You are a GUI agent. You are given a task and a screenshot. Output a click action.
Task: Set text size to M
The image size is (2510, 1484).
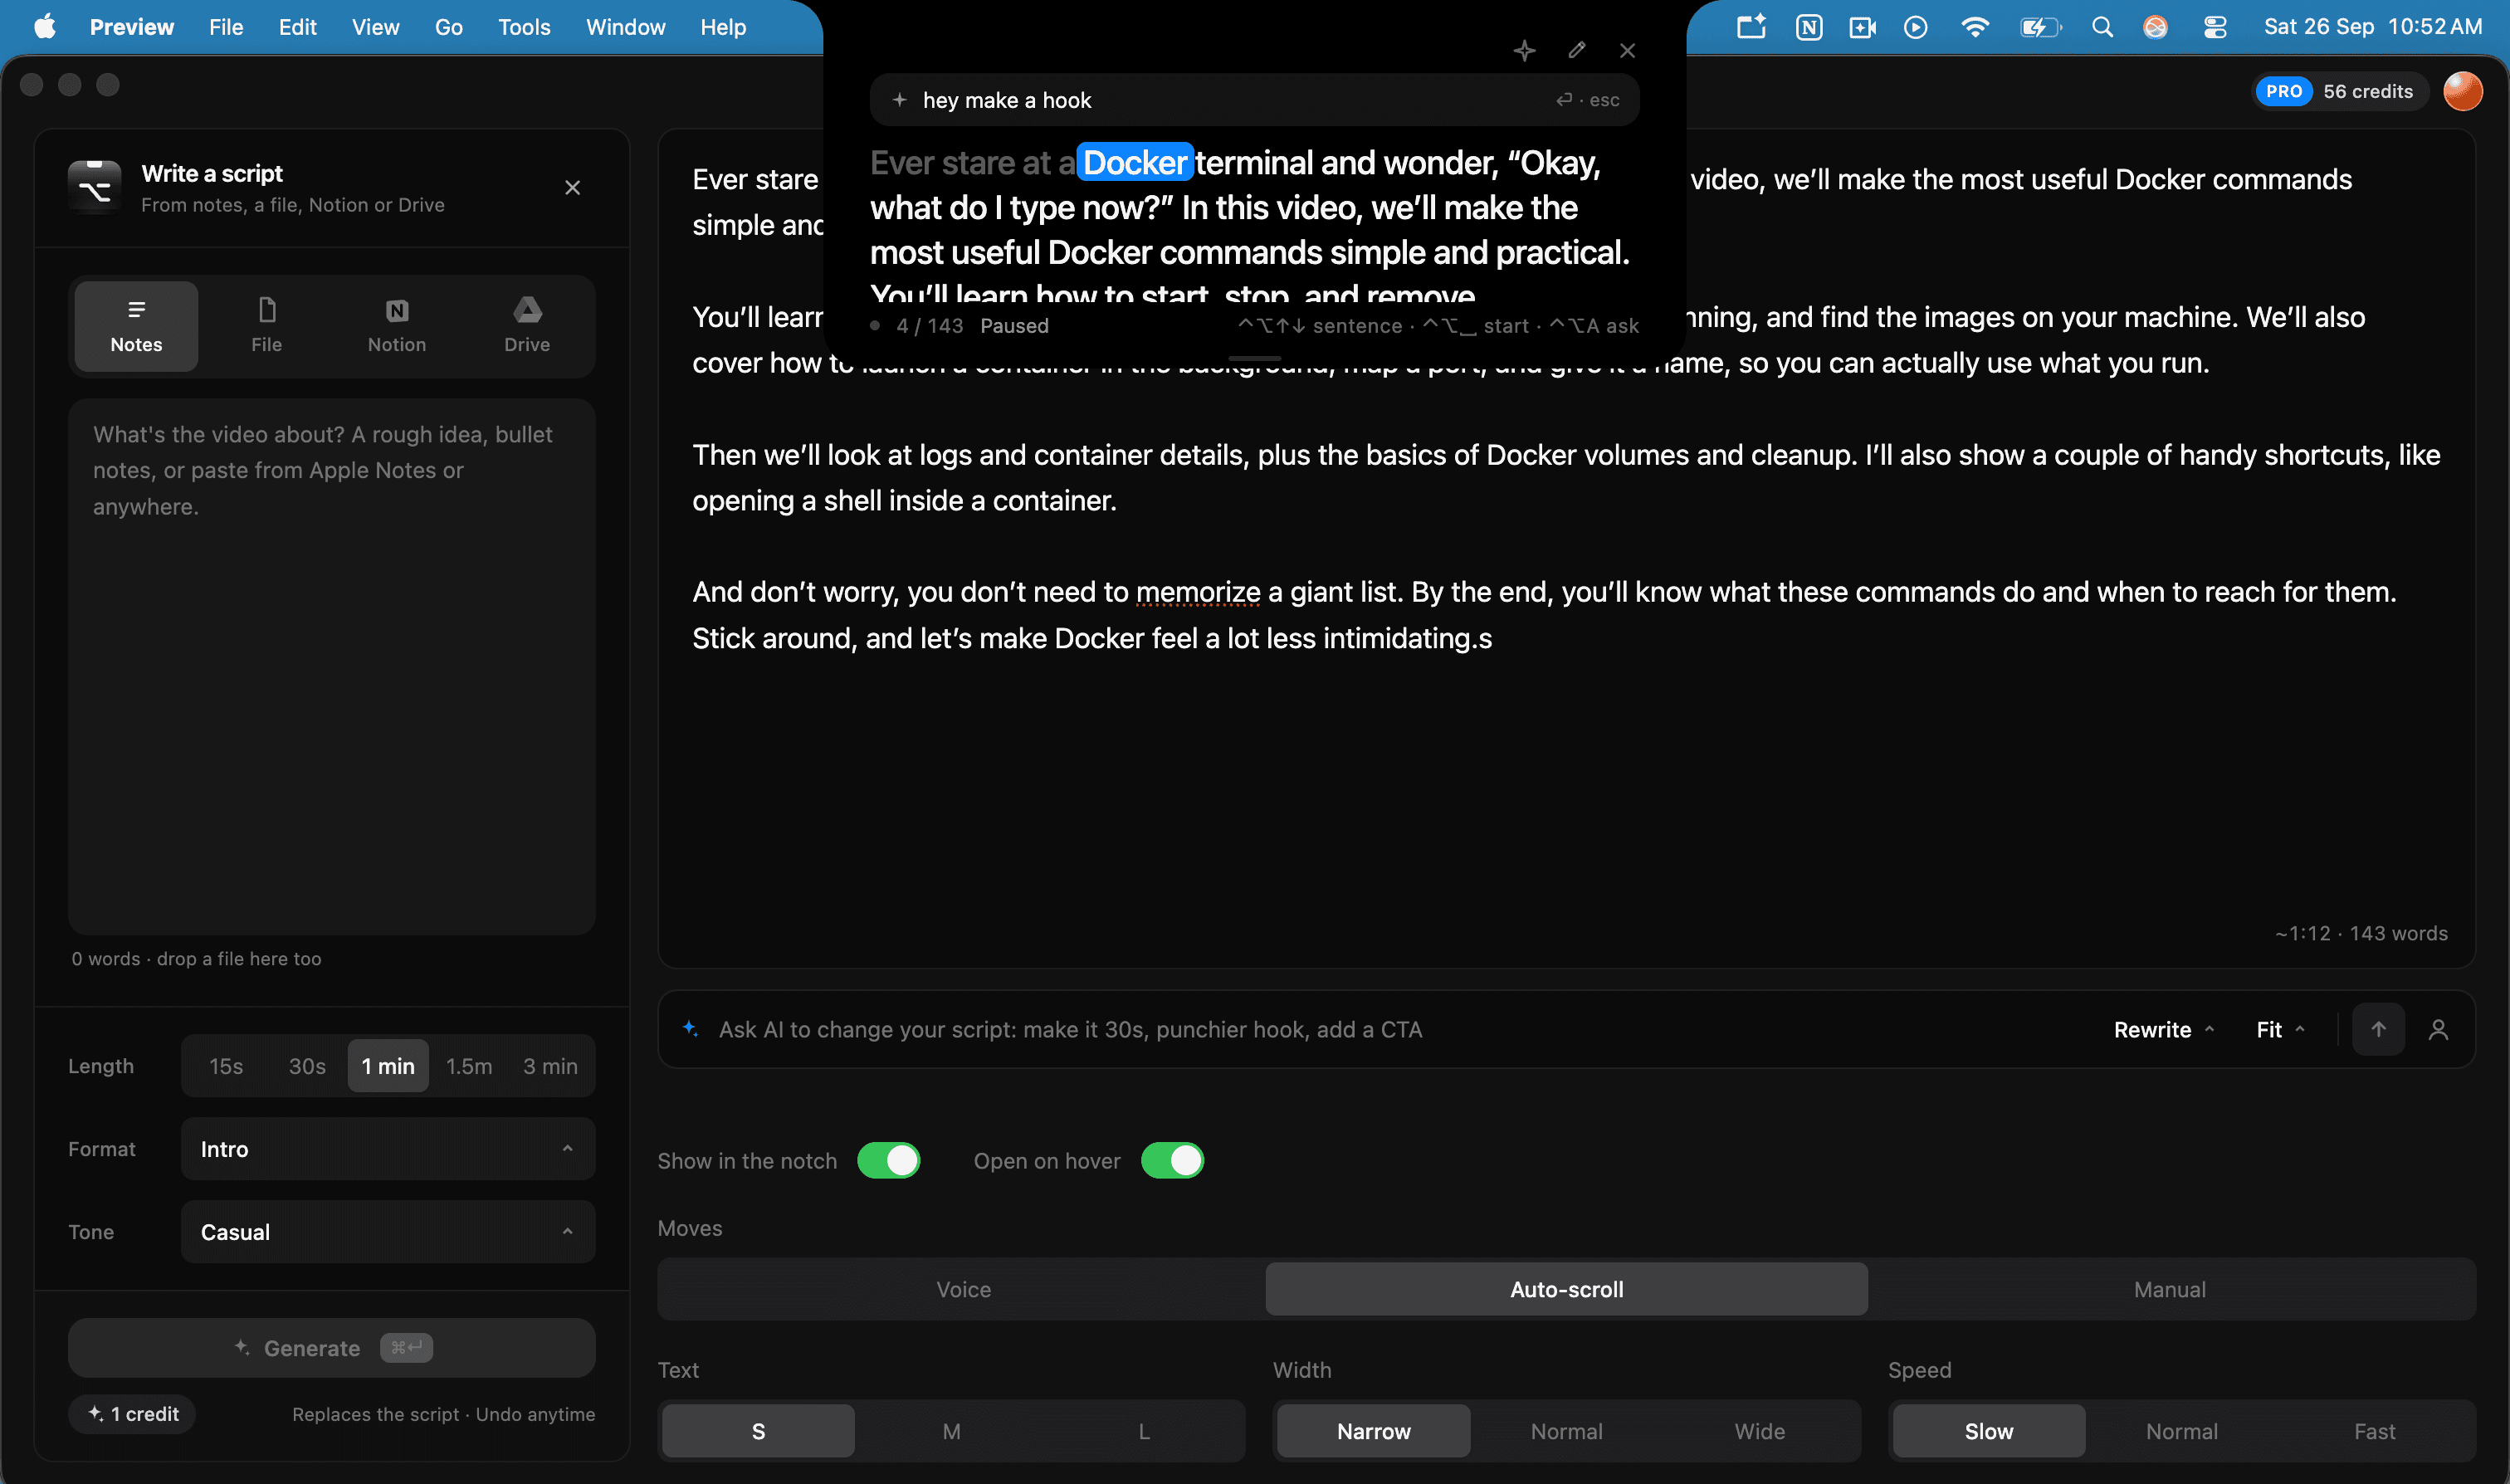pos(951,1431)
